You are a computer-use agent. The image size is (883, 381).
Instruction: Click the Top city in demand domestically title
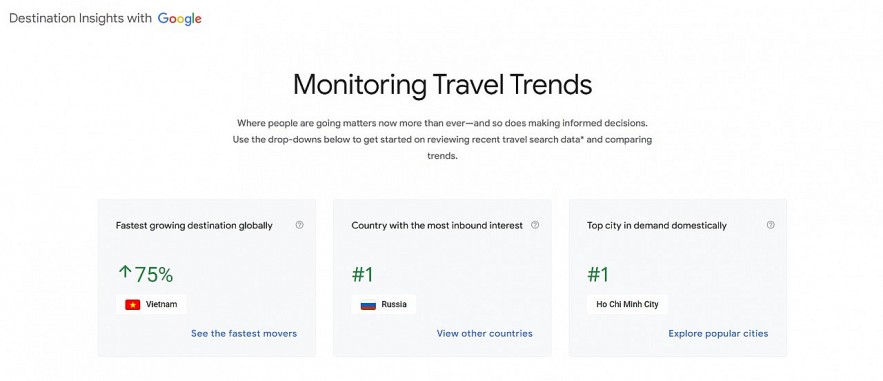[657, 225]
